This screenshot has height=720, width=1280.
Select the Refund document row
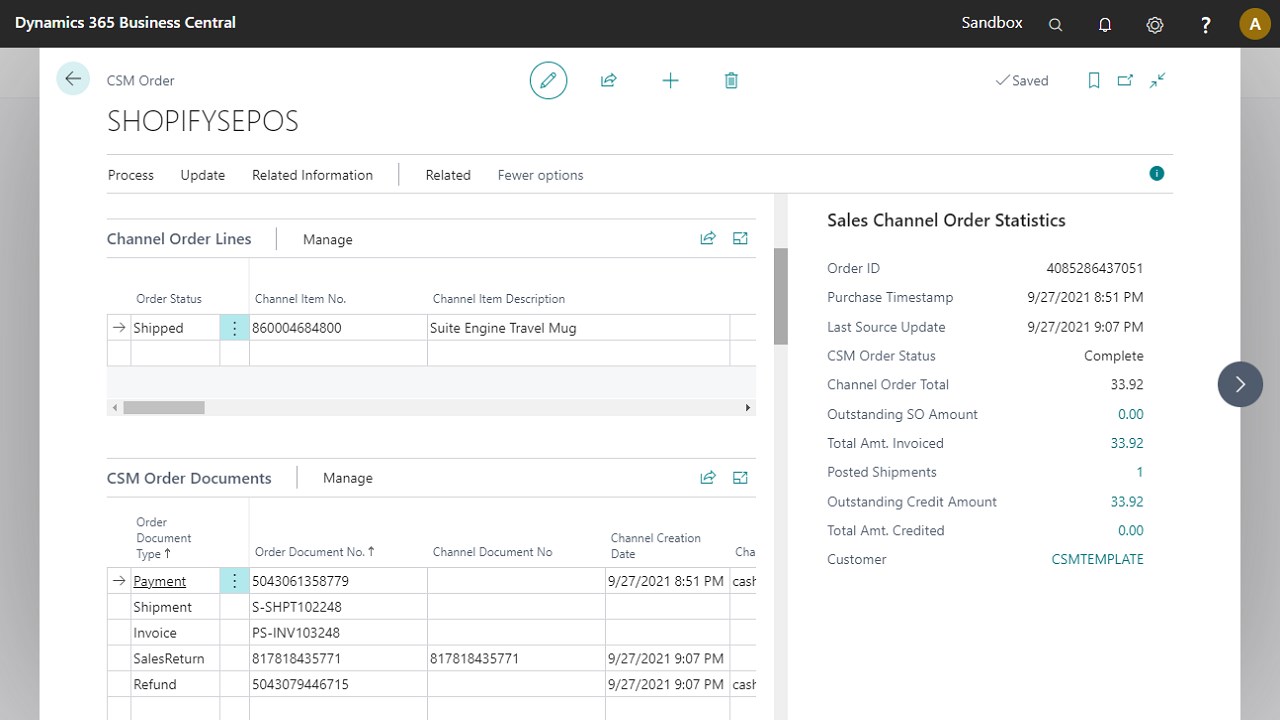coord(431,685)
